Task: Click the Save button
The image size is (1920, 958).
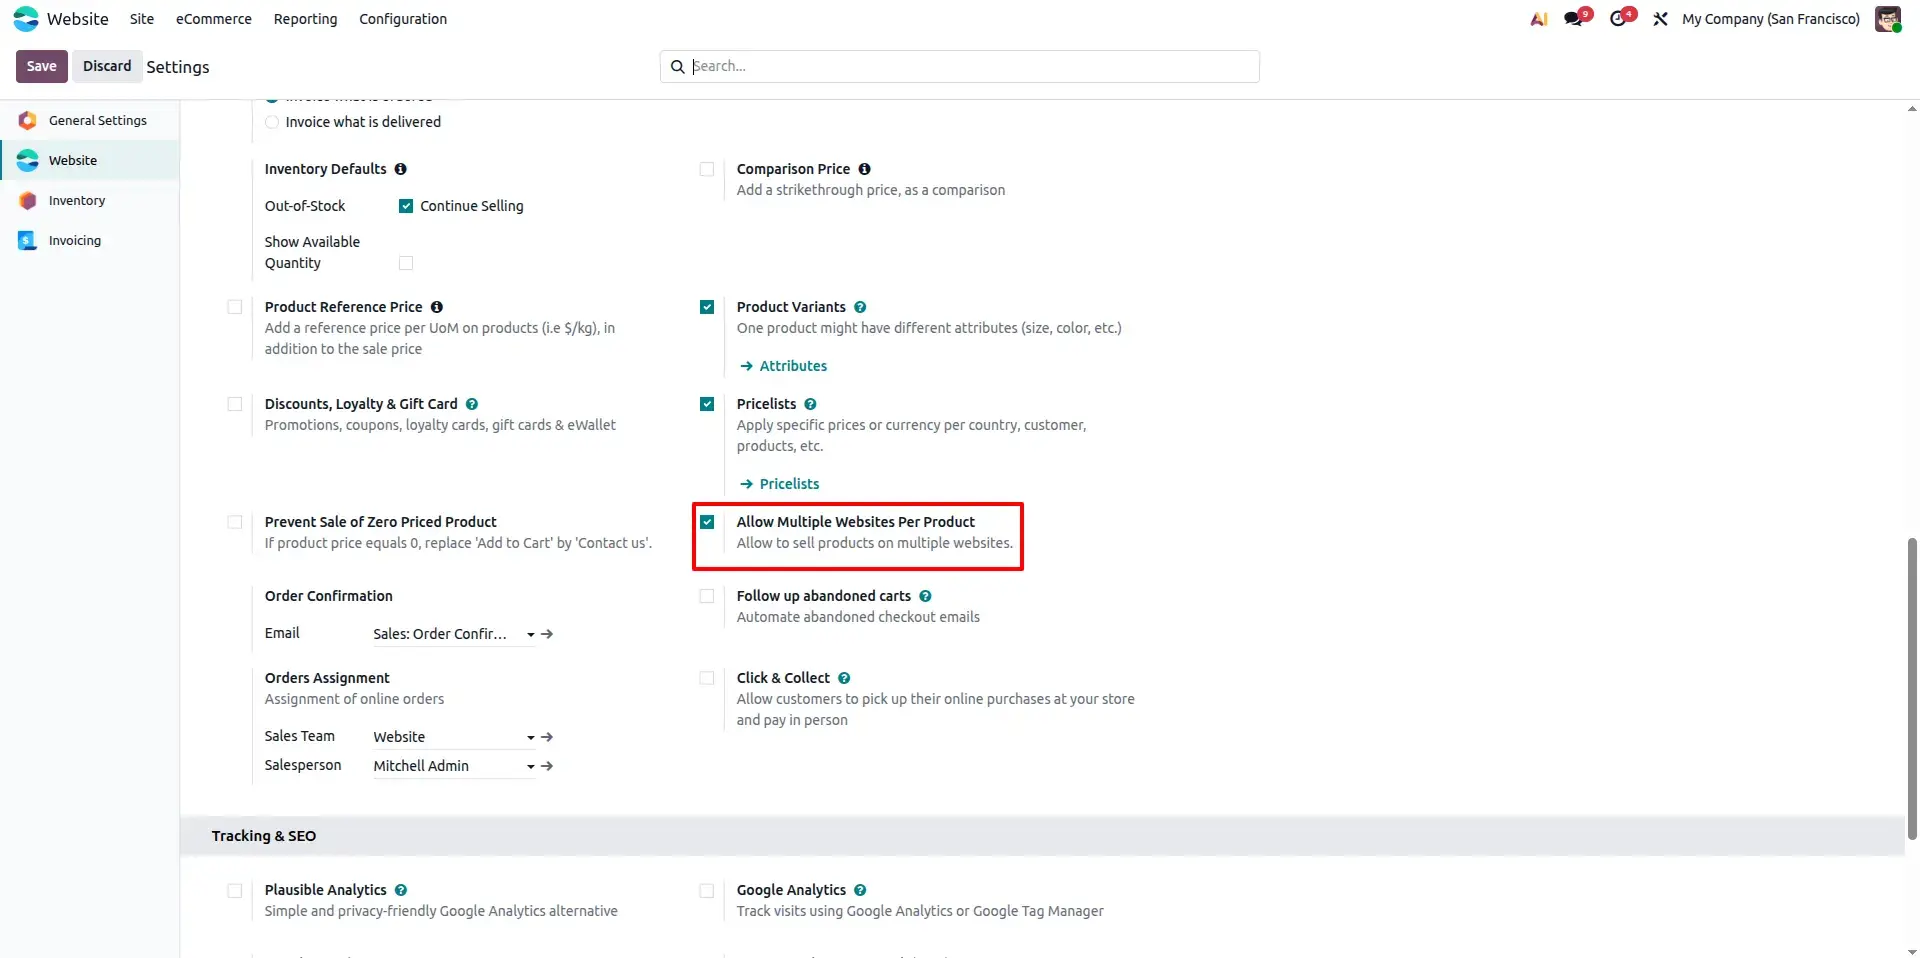Action: [42, 66]
